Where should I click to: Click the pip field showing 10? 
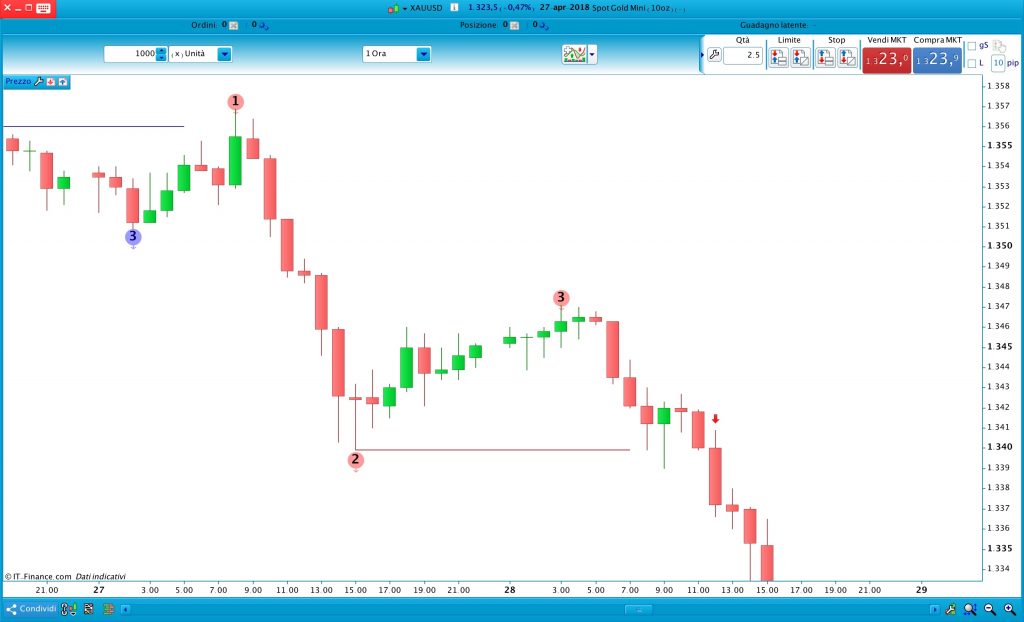[x=998, y=63]
